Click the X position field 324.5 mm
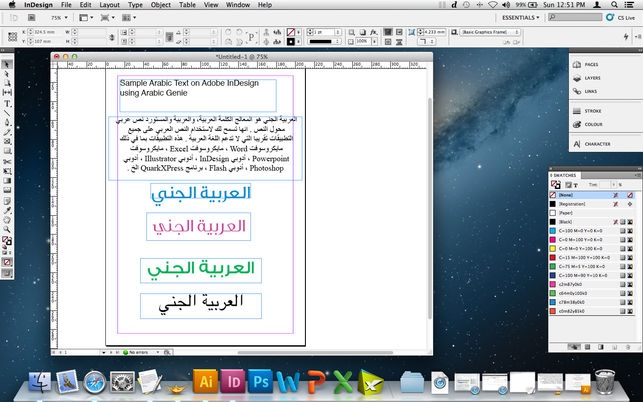643x402 pixels. coord(44,32)
